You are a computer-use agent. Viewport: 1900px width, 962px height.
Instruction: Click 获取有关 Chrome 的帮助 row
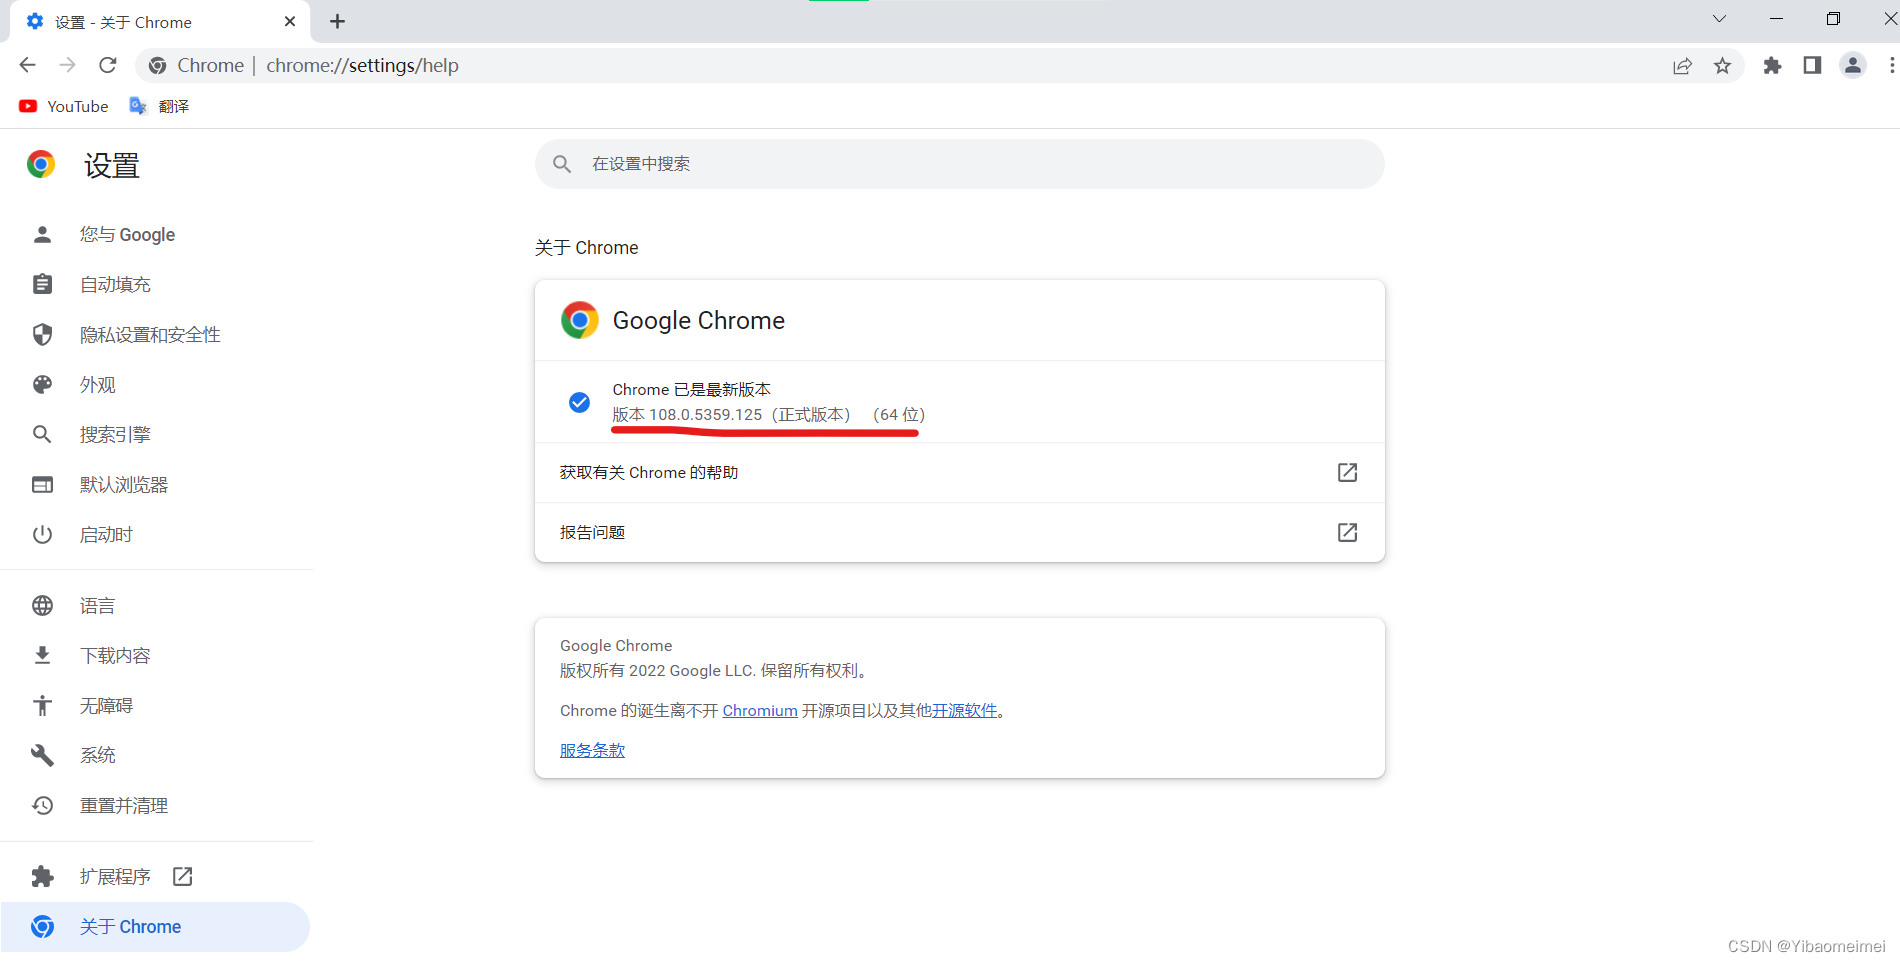point(960,472)
